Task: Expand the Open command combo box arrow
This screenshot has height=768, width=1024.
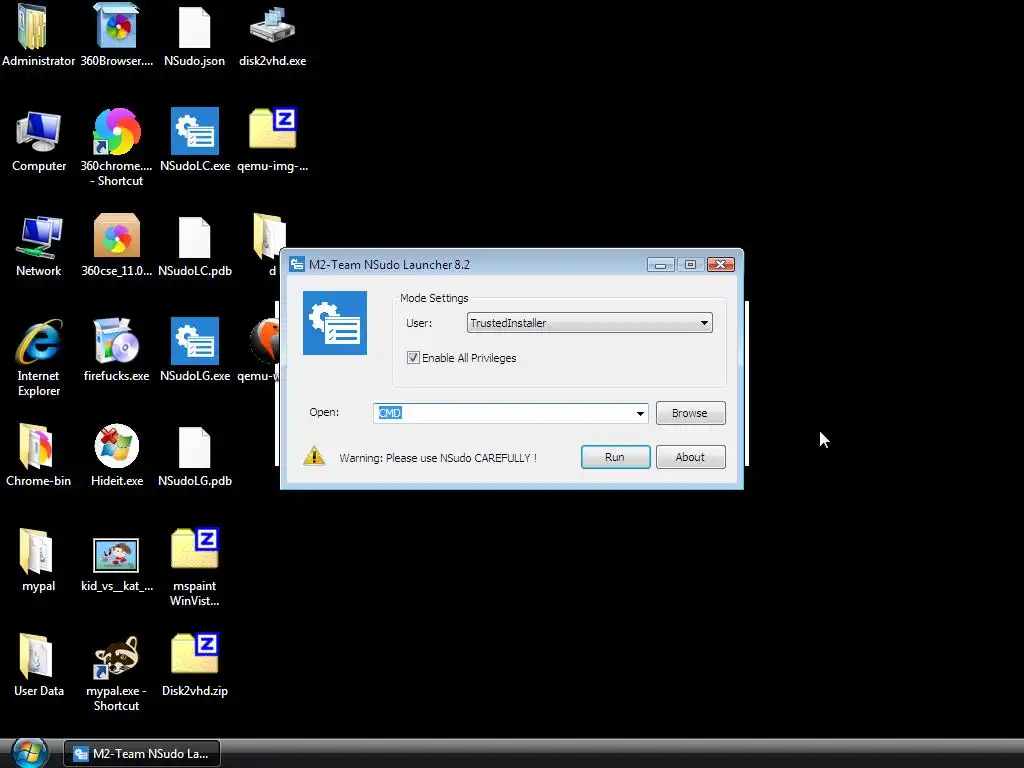Action: pos(640,413)
